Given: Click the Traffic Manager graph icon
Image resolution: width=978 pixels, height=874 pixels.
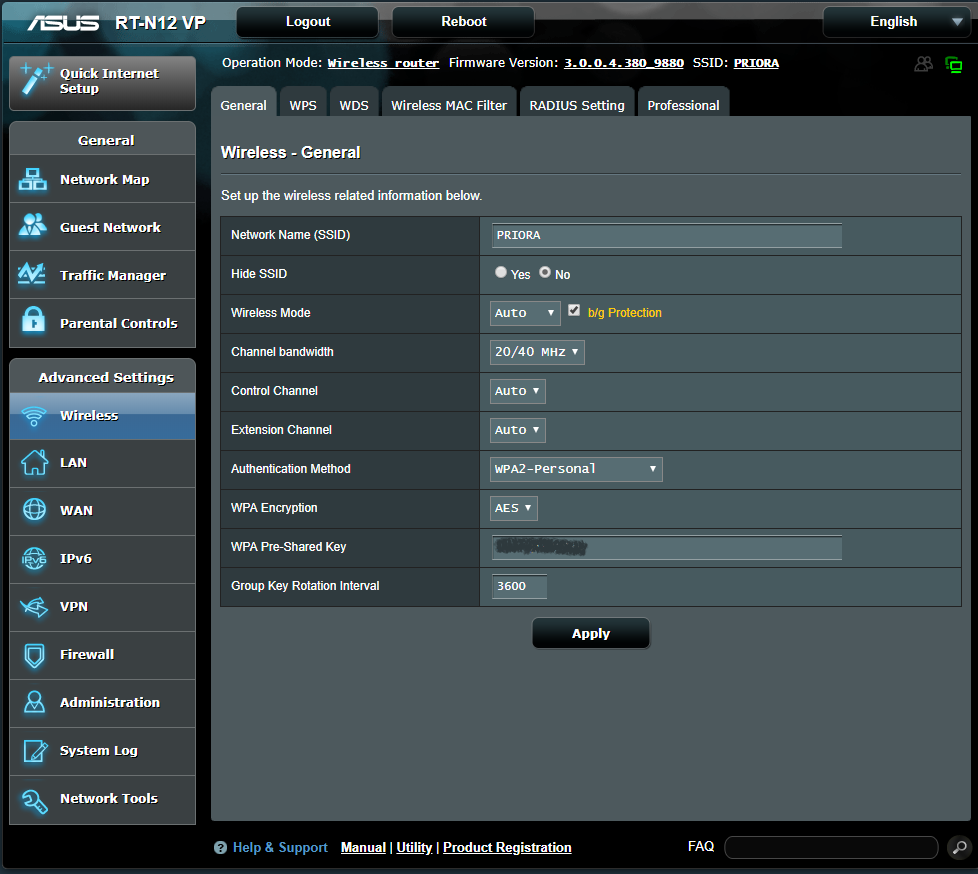Looking at the screenshot, I should coord(32,274).
